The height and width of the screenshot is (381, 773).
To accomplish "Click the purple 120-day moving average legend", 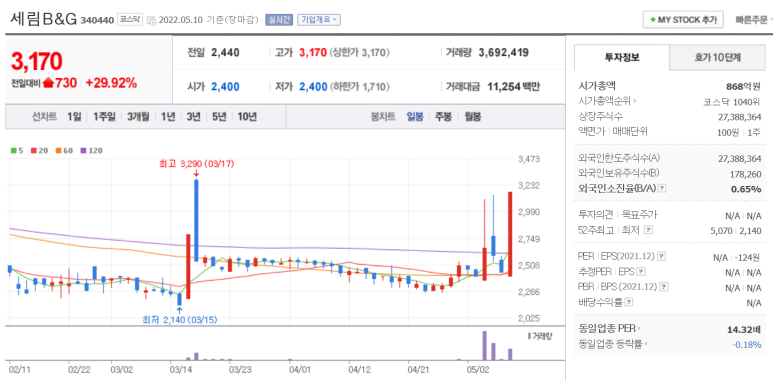I will click(x=91, y=150).
